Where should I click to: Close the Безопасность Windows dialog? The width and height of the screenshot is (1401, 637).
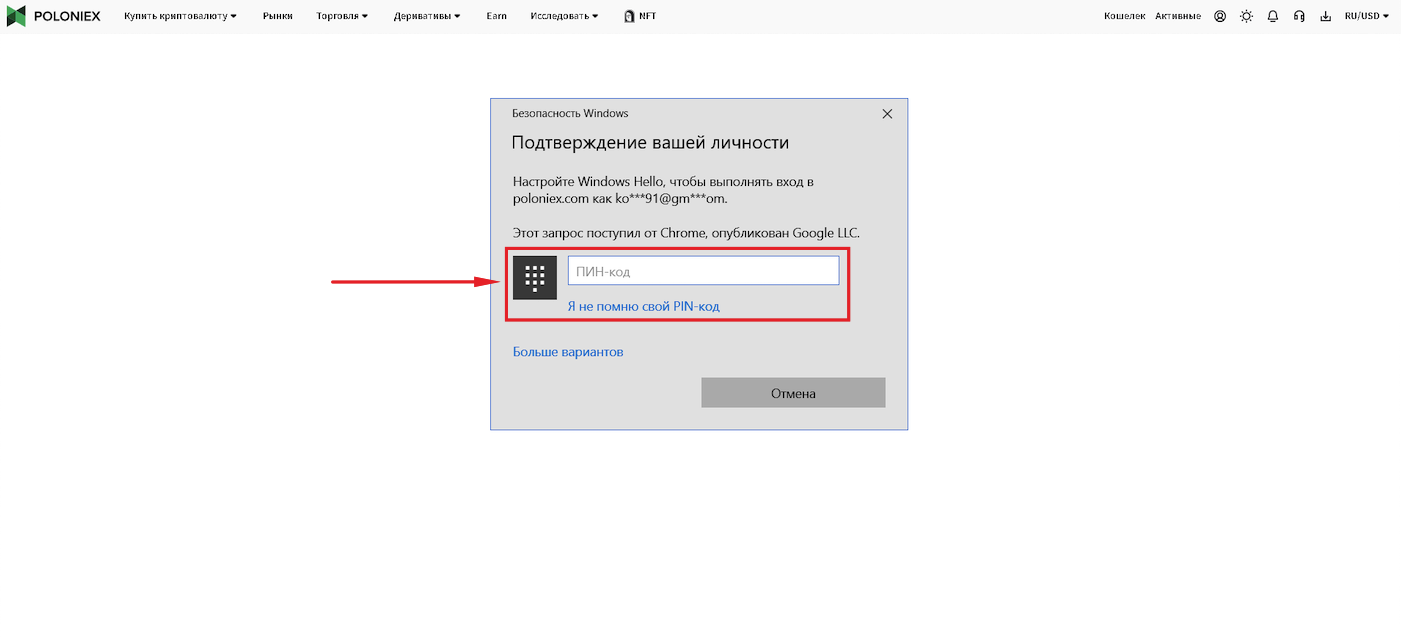tap(887, 114)
